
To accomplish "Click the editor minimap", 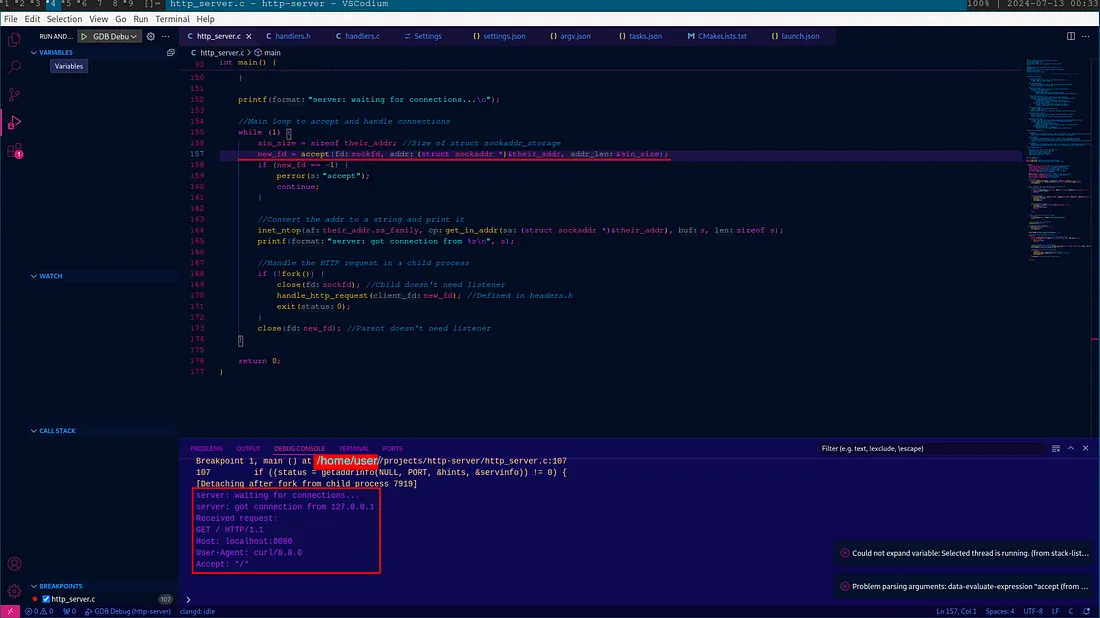I will (1059, 160).
